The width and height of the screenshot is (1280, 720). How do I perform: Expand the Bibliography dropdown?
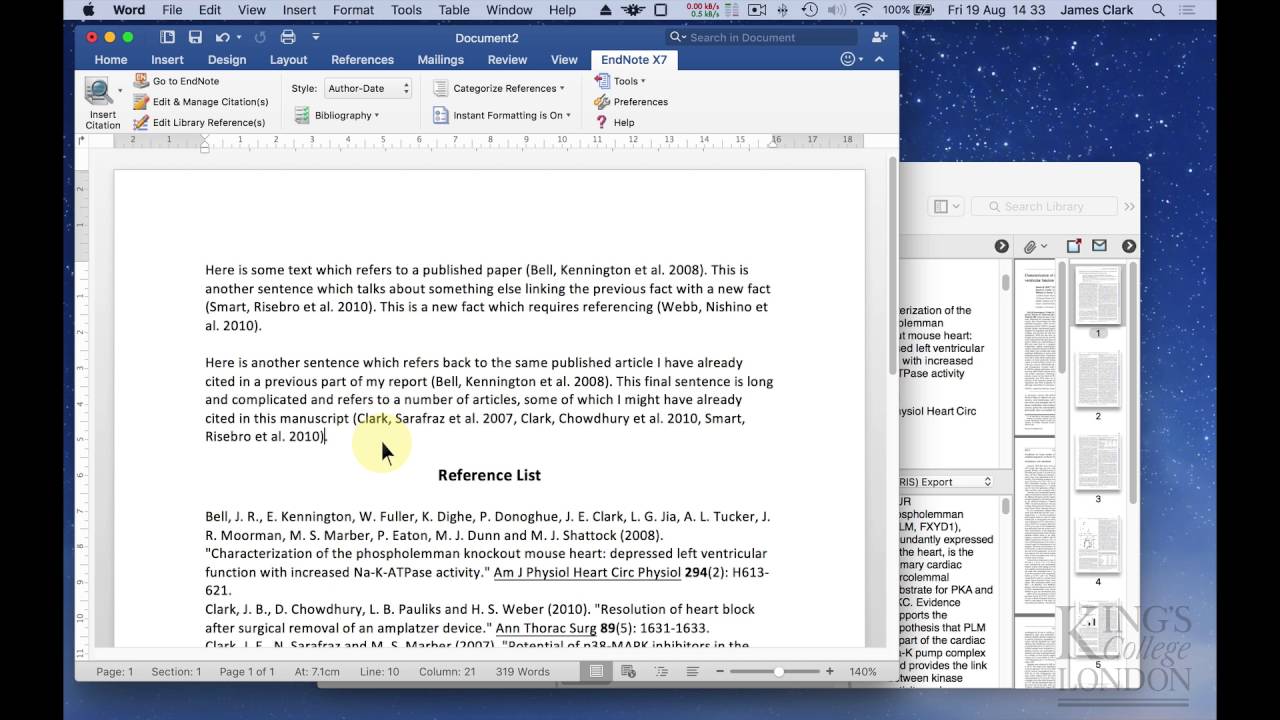pyautogui.click(x=346, y=115)
